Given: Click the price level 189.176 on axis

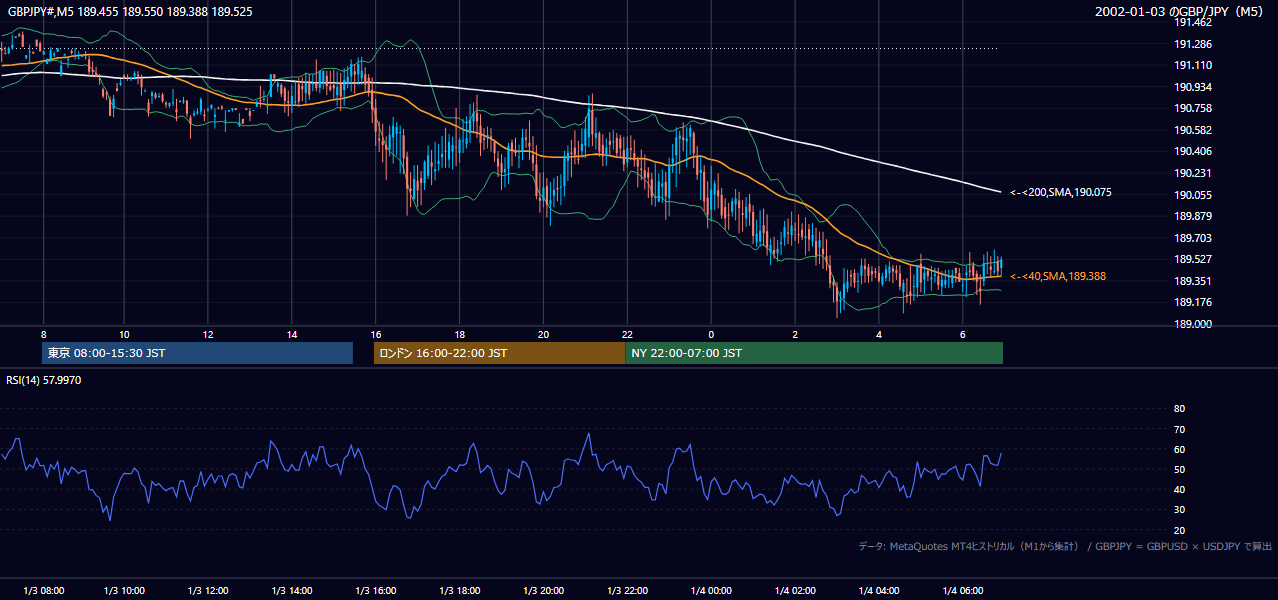Looking at the screenshot, I should coord(1193,302).
